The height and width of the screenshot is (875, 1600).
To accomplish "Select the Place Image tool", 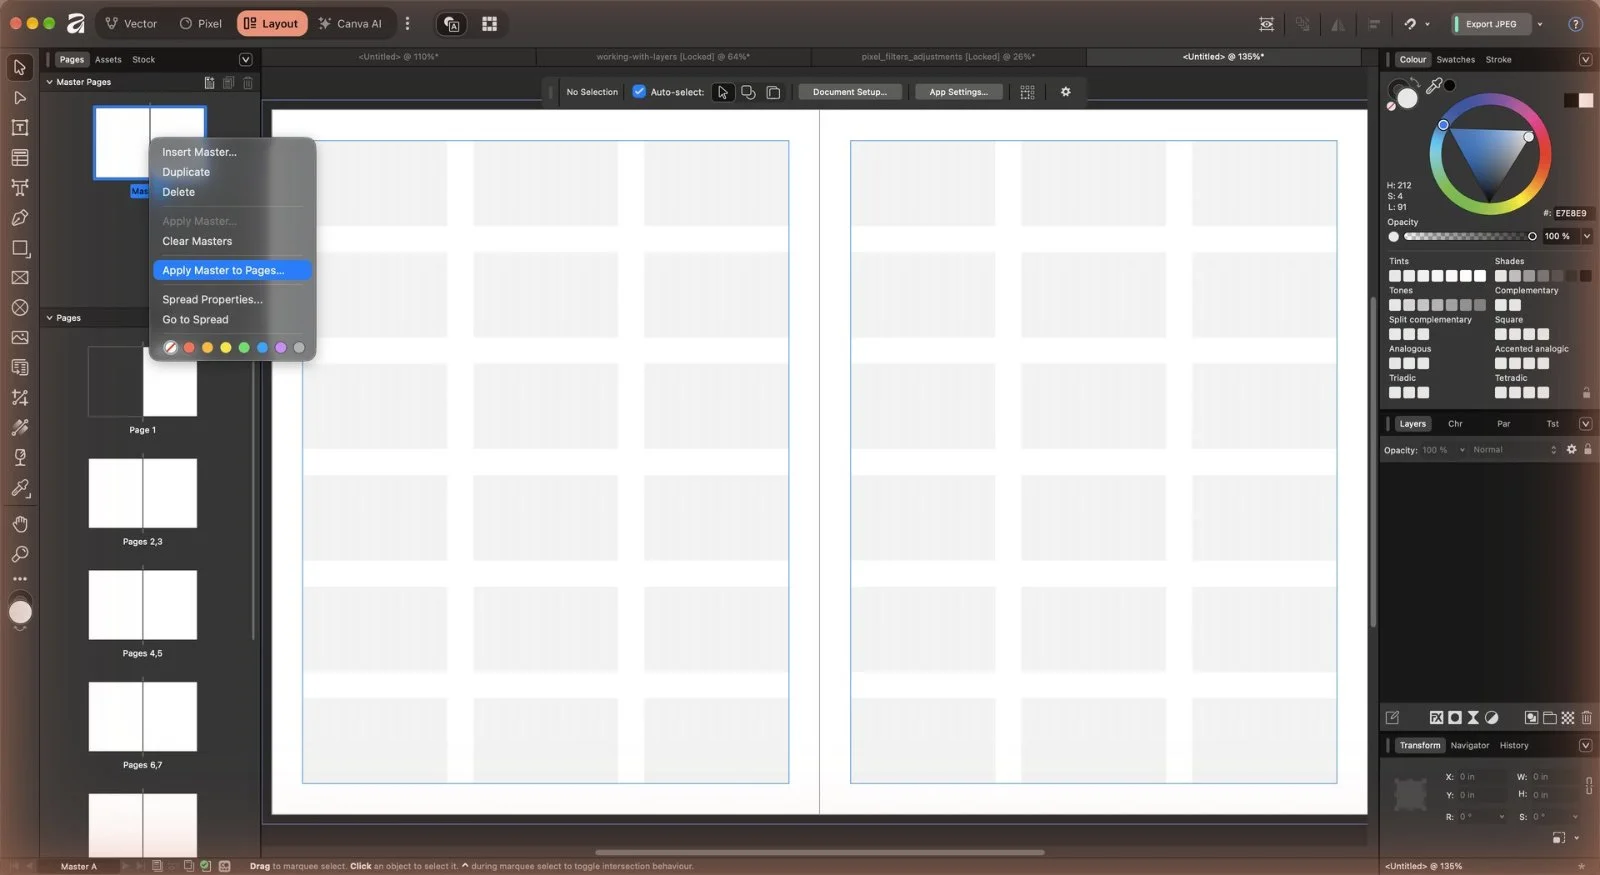I will pos(20,337).
